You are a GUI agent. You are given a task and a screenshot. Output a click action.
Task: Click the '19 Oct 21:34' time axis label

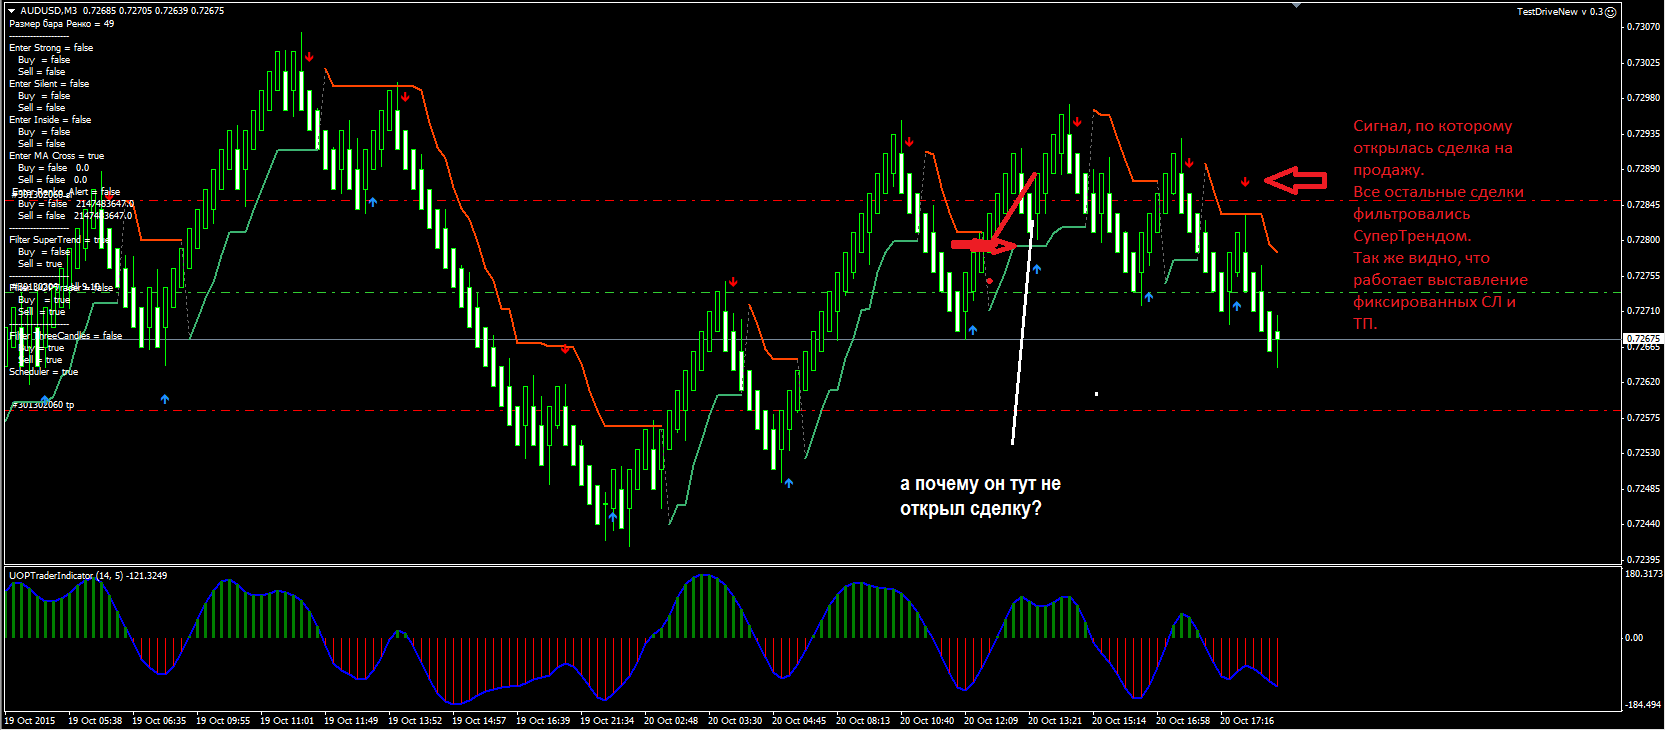[607, 721]
